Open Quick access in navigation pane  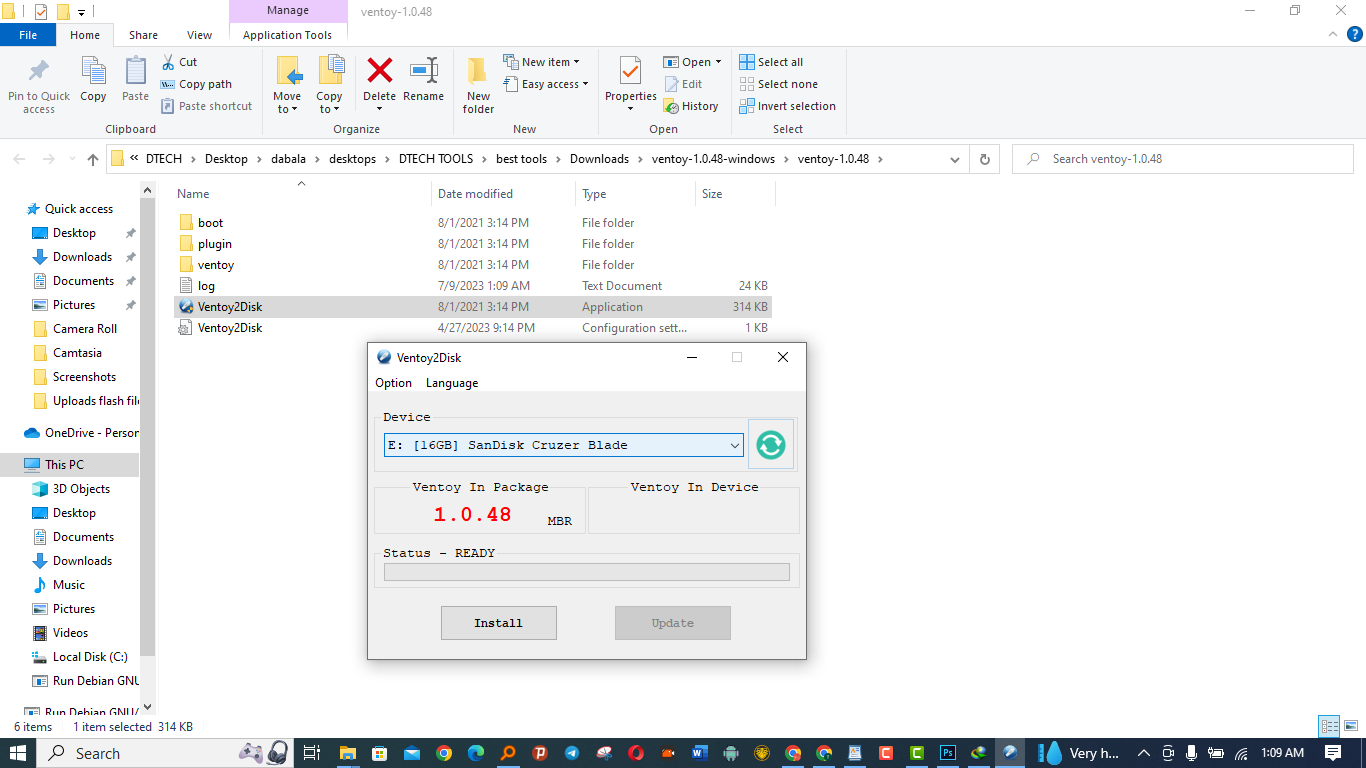pos(79,209)
